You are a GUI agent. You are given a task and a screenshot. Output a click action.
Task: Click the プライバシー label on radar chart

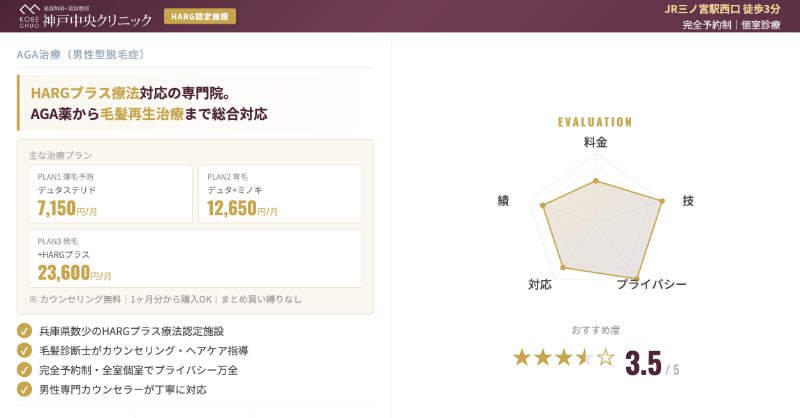651,285
